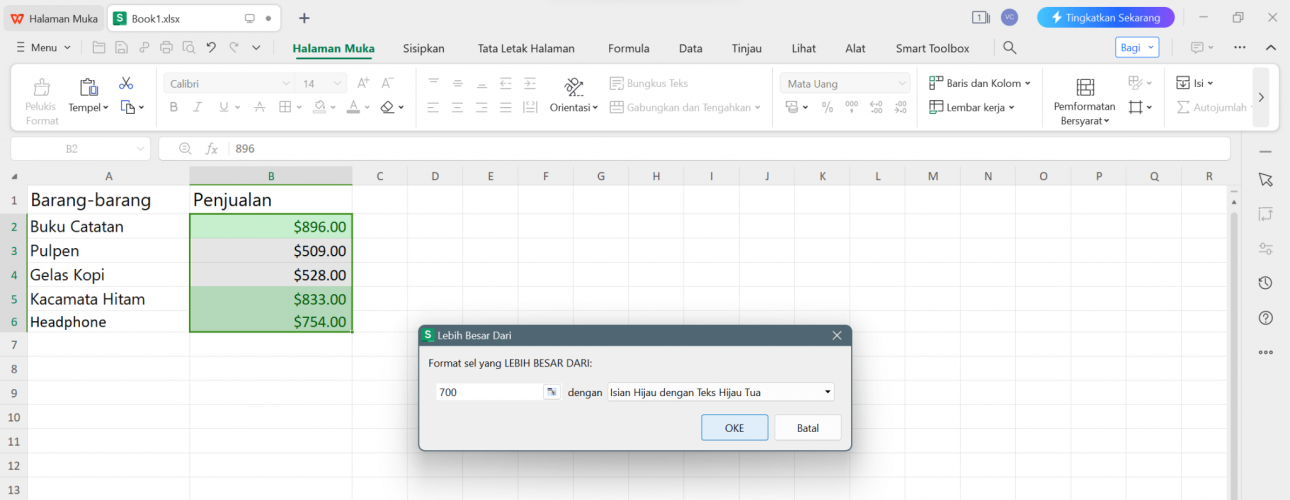Toggle center text alignment

pyautogui.click(x=457, y=107)
